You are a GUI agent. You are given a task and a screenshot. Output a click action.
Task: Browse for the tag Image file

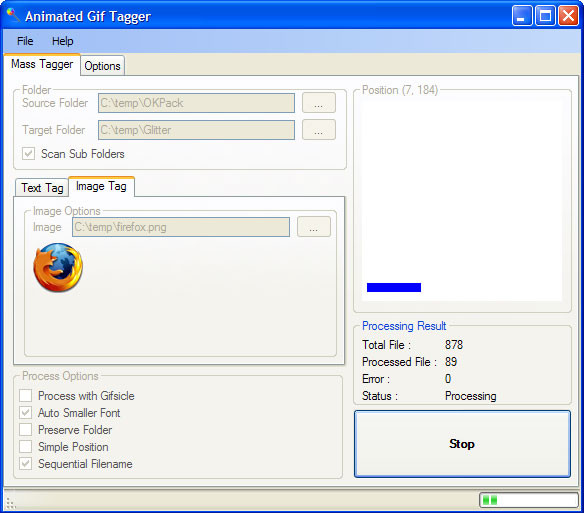314,227
